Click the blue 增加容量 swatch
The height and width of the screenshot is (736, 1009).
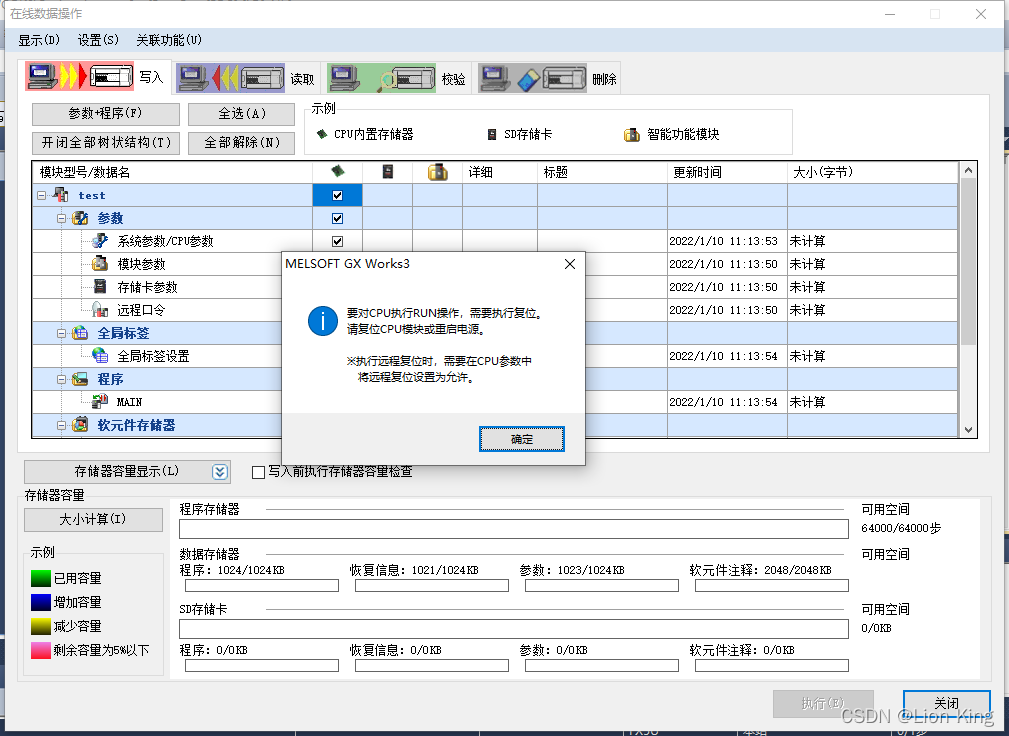(x=41, y=602)
